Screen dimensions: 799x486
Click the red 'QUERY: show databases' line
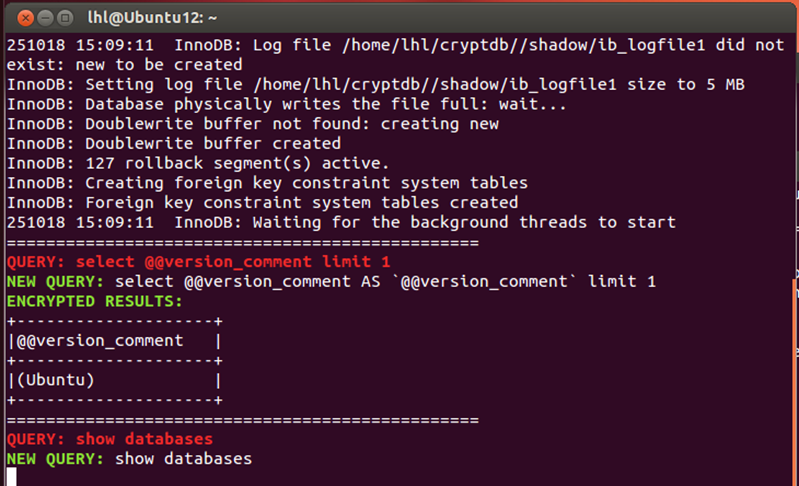point(110,439)
